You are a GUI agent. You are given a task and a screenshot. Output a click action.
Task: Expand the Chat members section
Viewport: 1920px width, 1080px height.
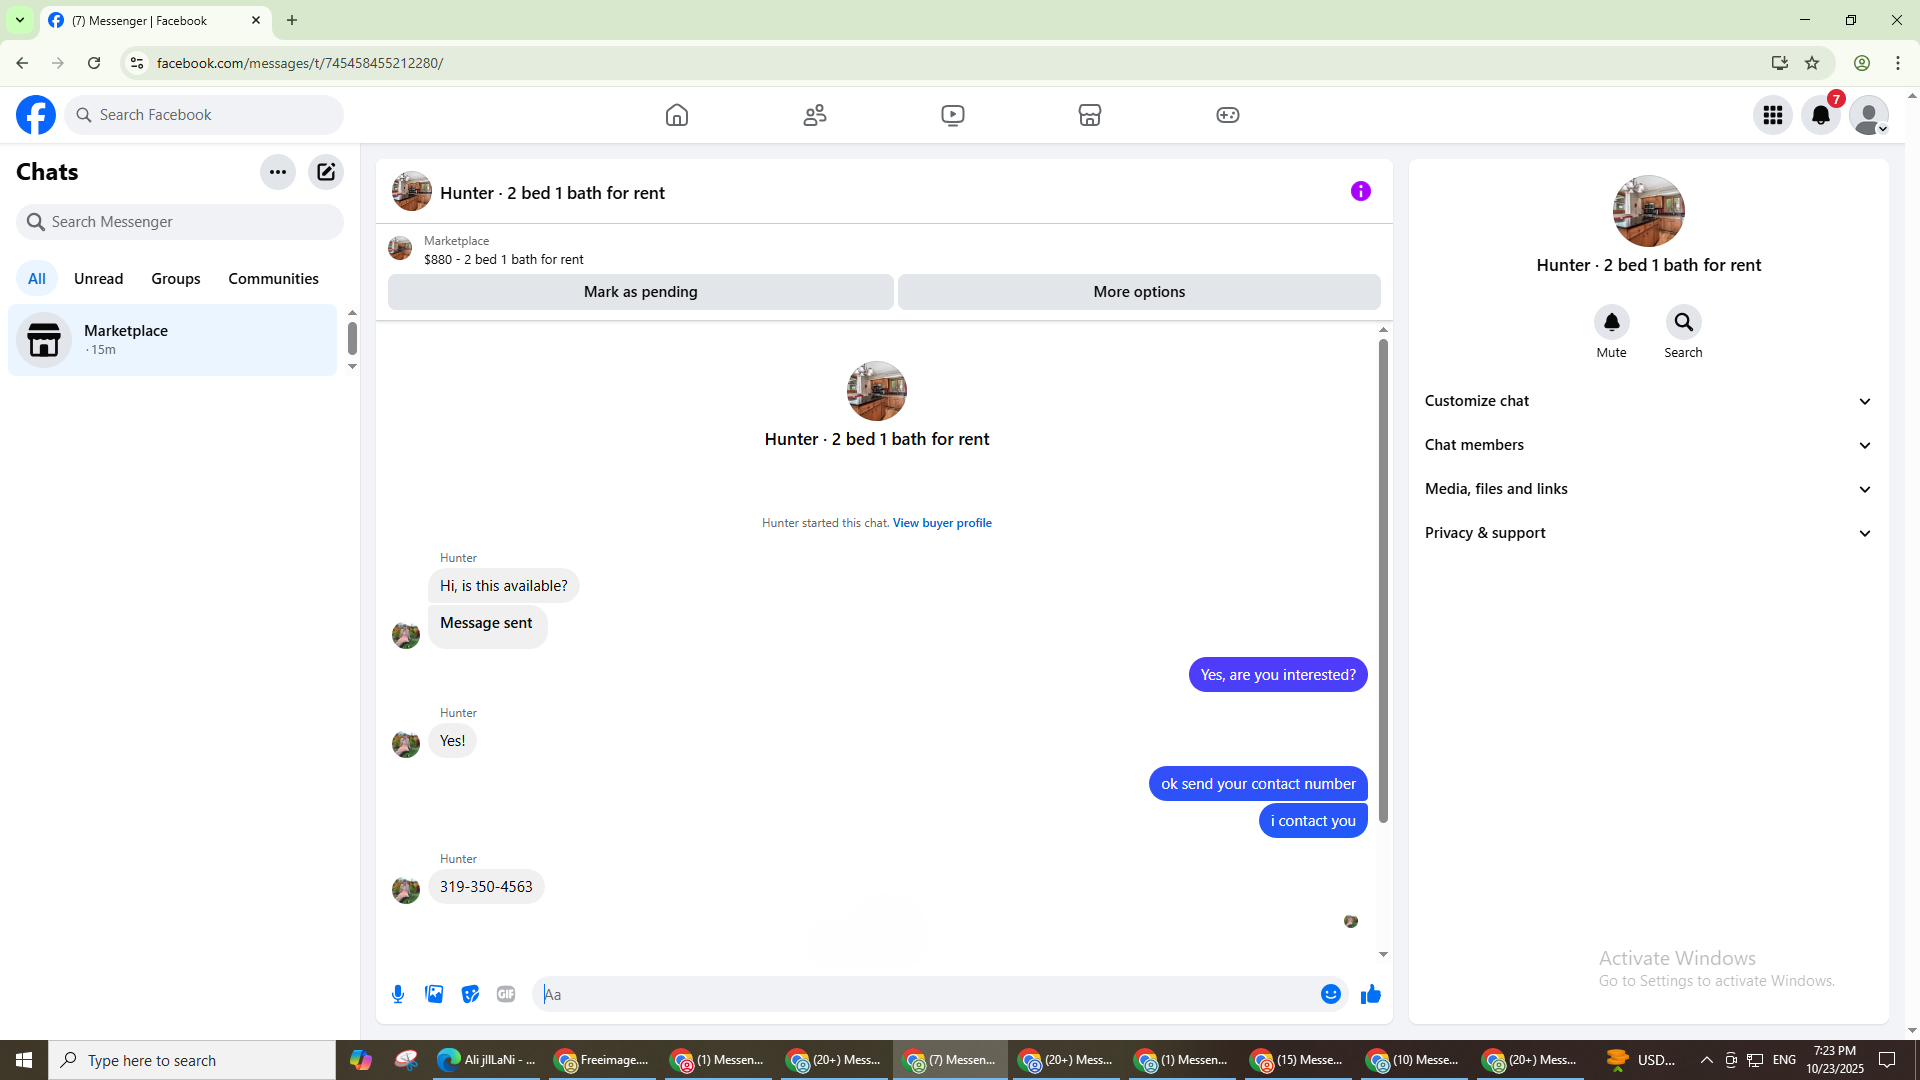(1648, 445)
